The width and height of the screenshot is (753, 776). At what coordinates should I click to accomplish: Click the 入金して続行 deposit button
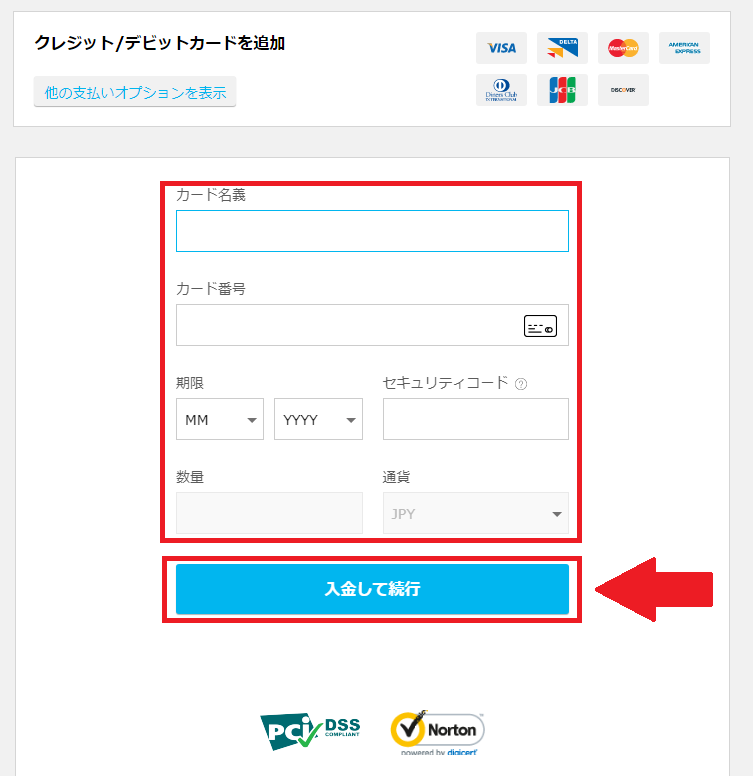click(372, 589)
